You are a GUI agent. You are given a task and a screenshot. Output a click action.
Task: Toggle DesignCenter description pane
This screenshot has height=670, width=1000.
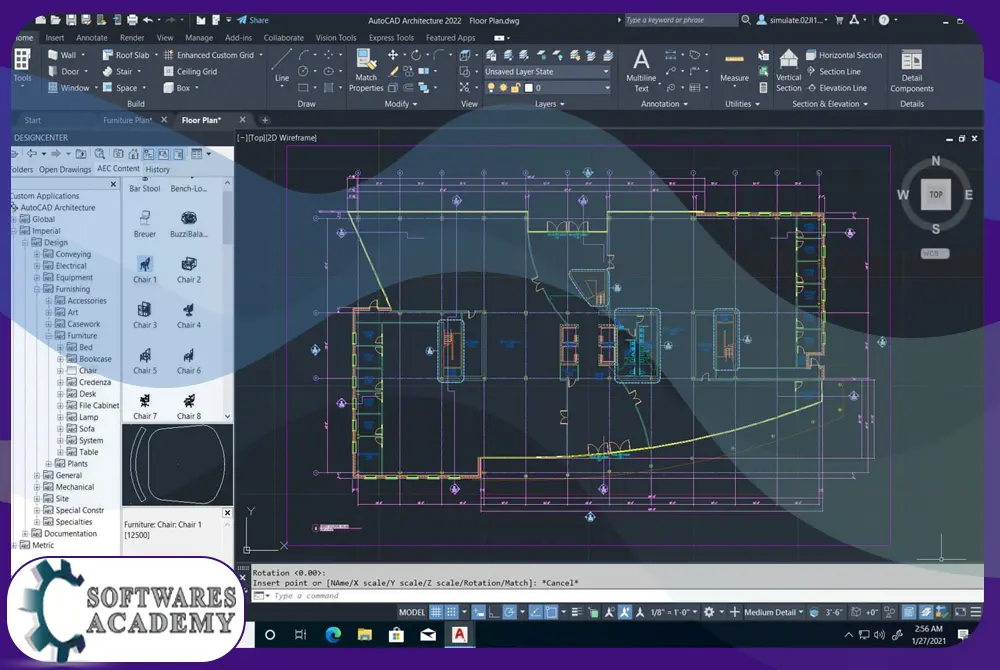[x=179, y=154]
